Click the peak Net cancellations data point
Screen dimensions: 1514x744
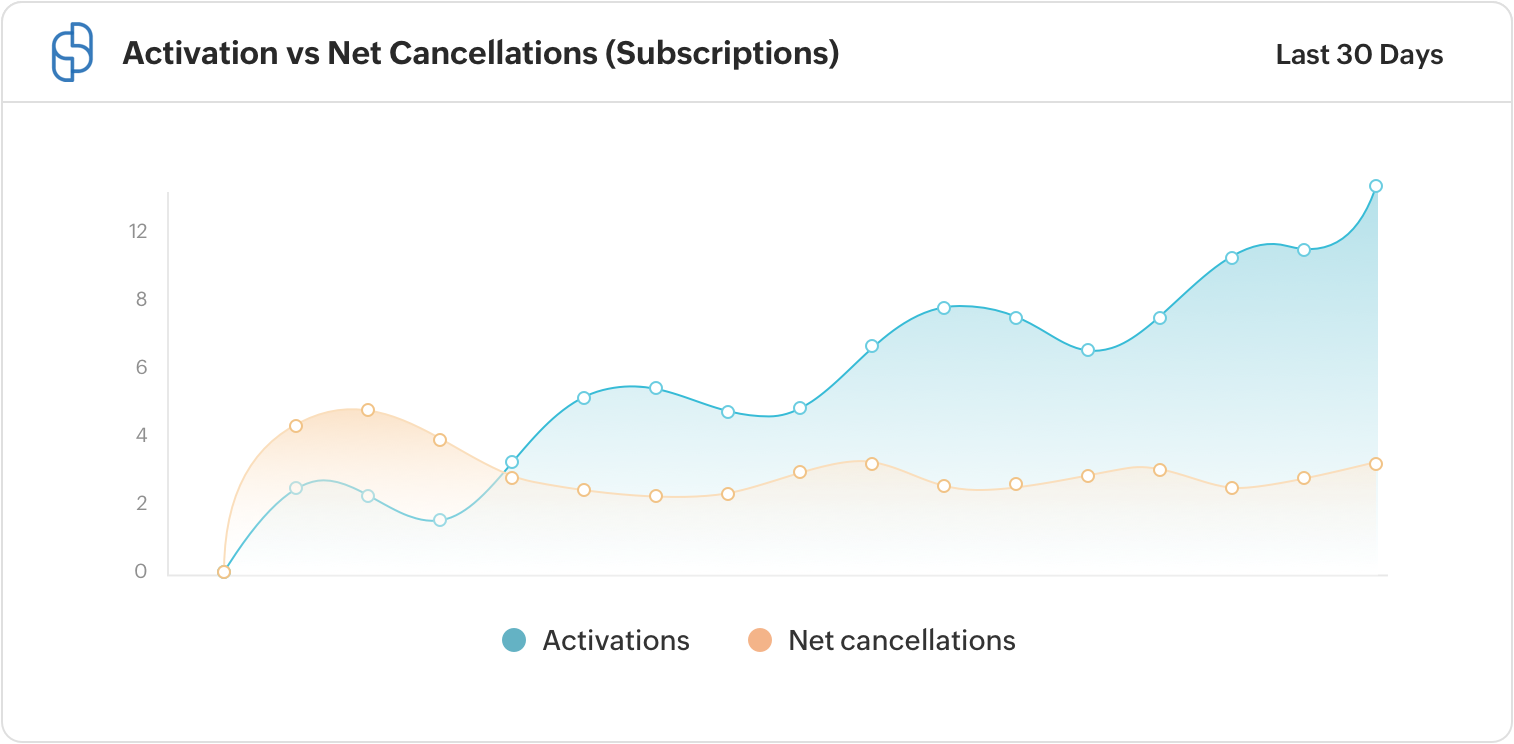tap(368, 410)
